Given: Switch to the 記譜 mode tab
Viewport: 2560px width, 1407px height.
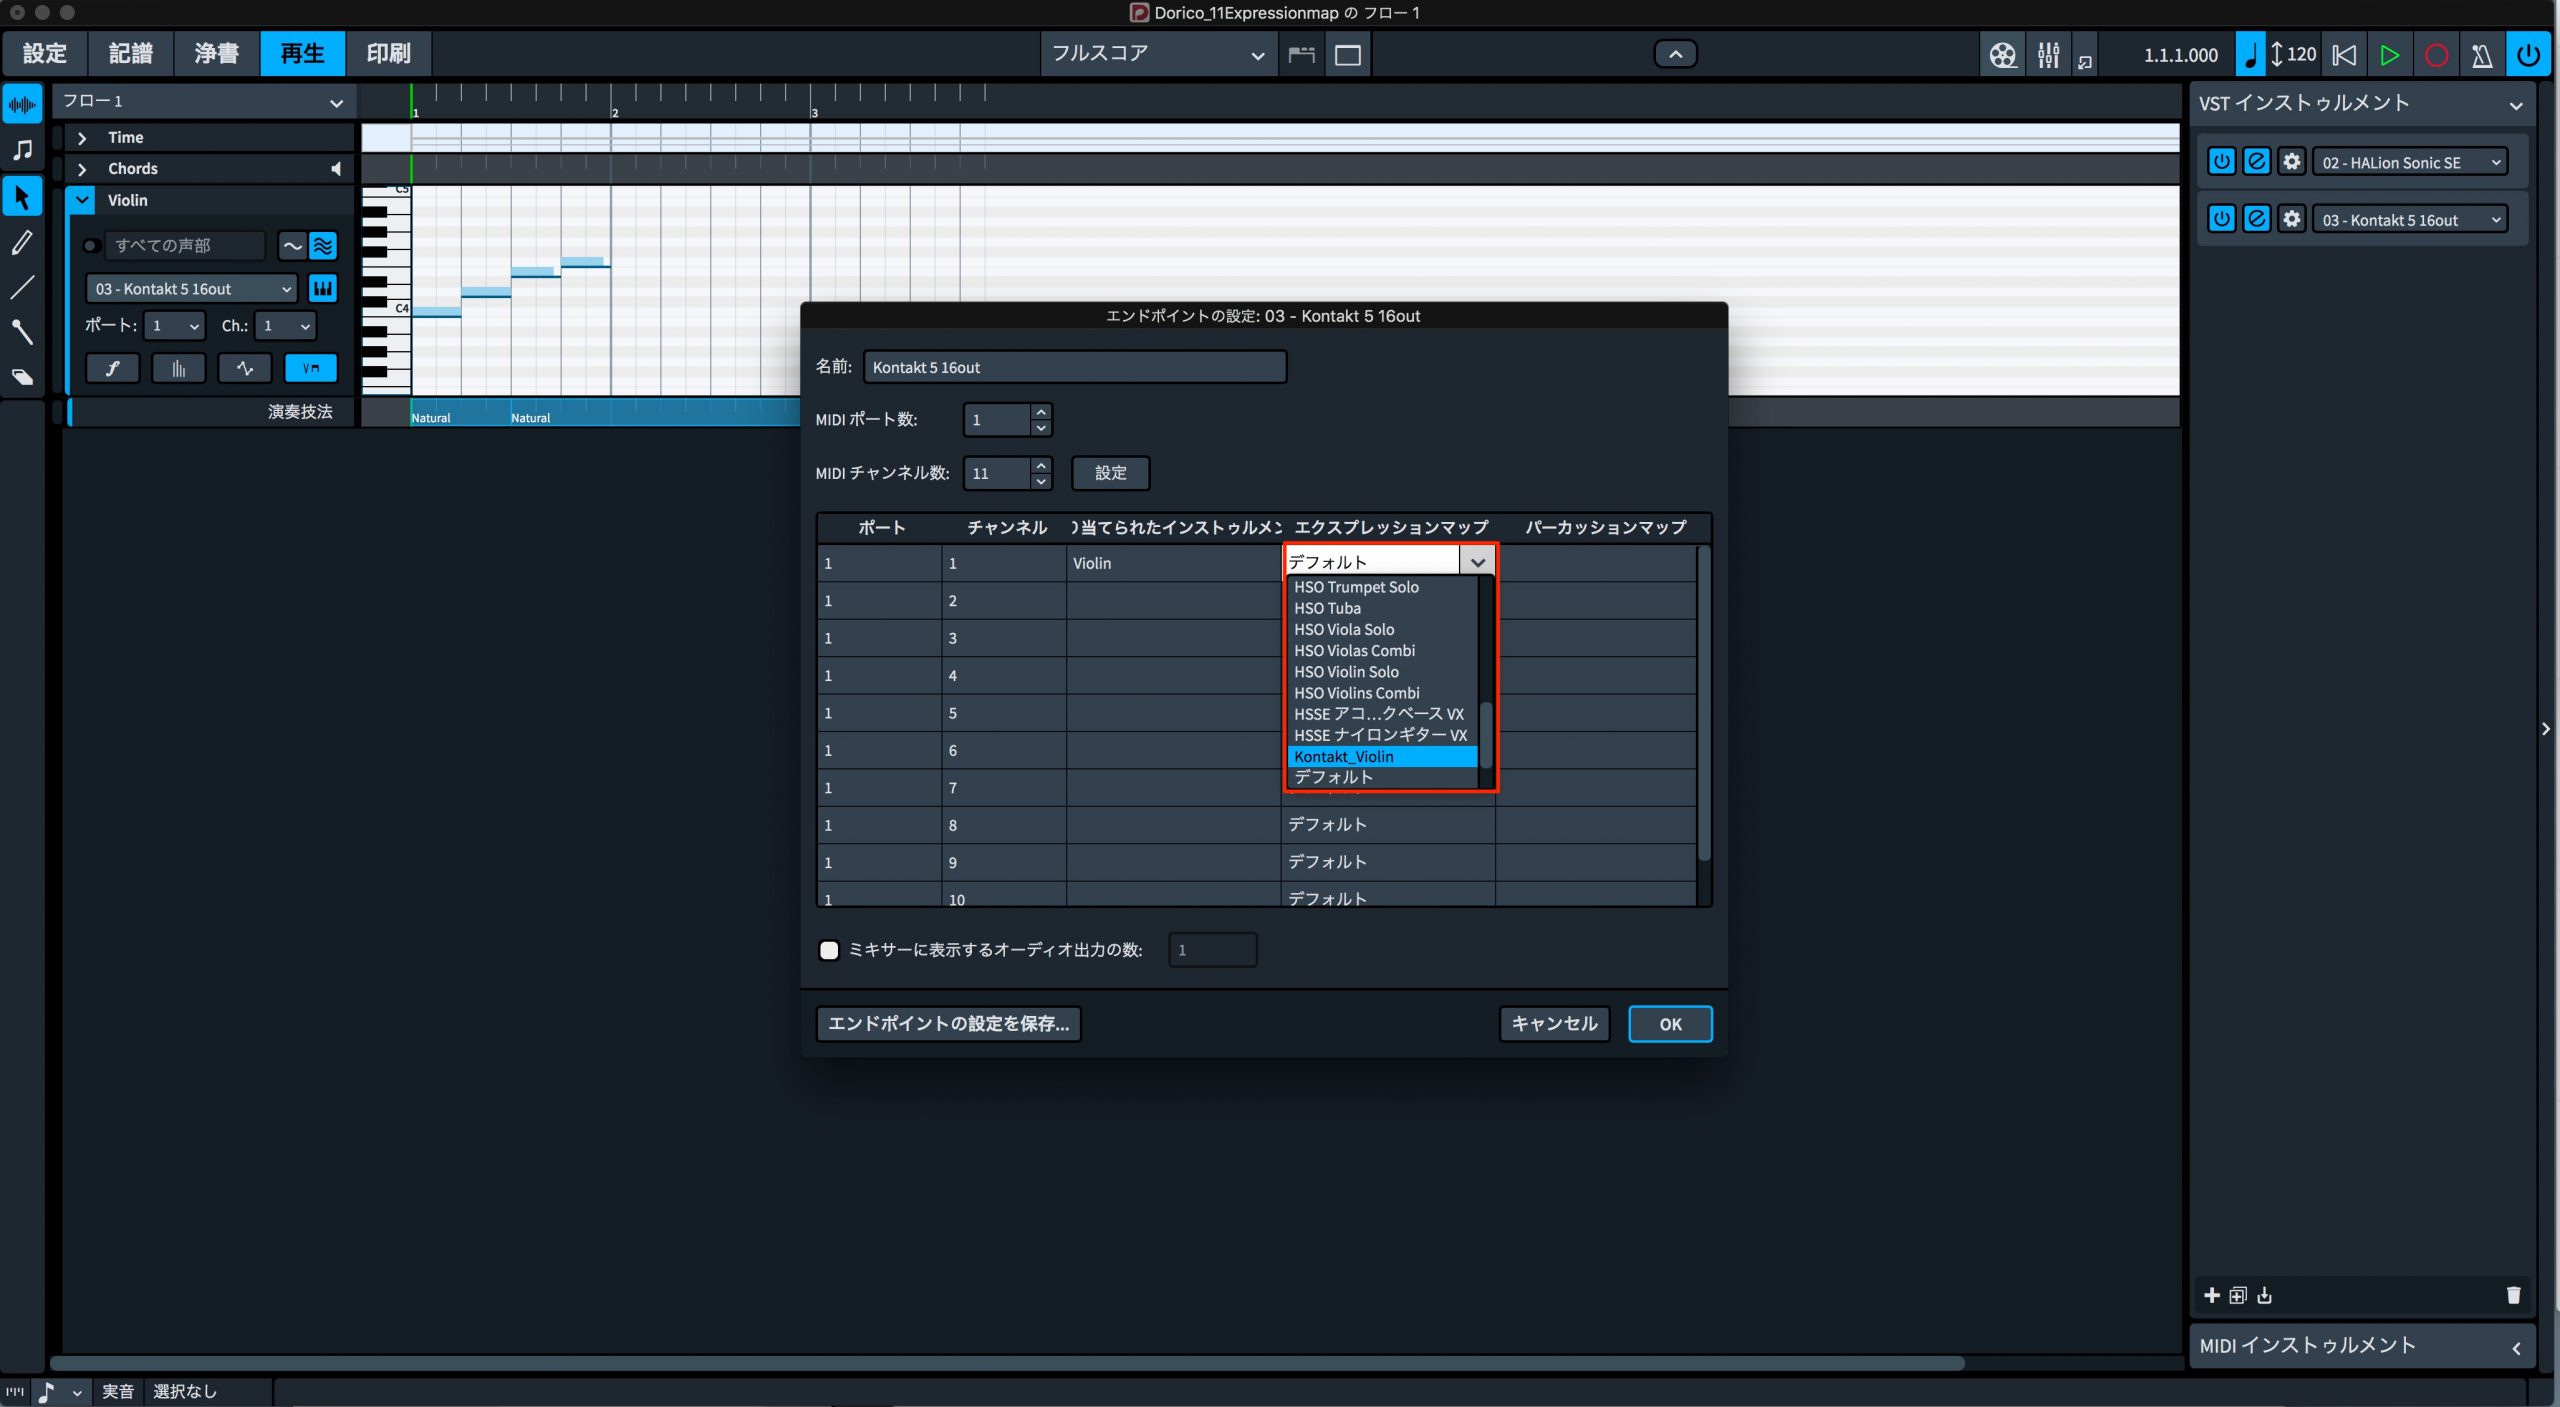Looking at the screenshot, I should 130,53.
